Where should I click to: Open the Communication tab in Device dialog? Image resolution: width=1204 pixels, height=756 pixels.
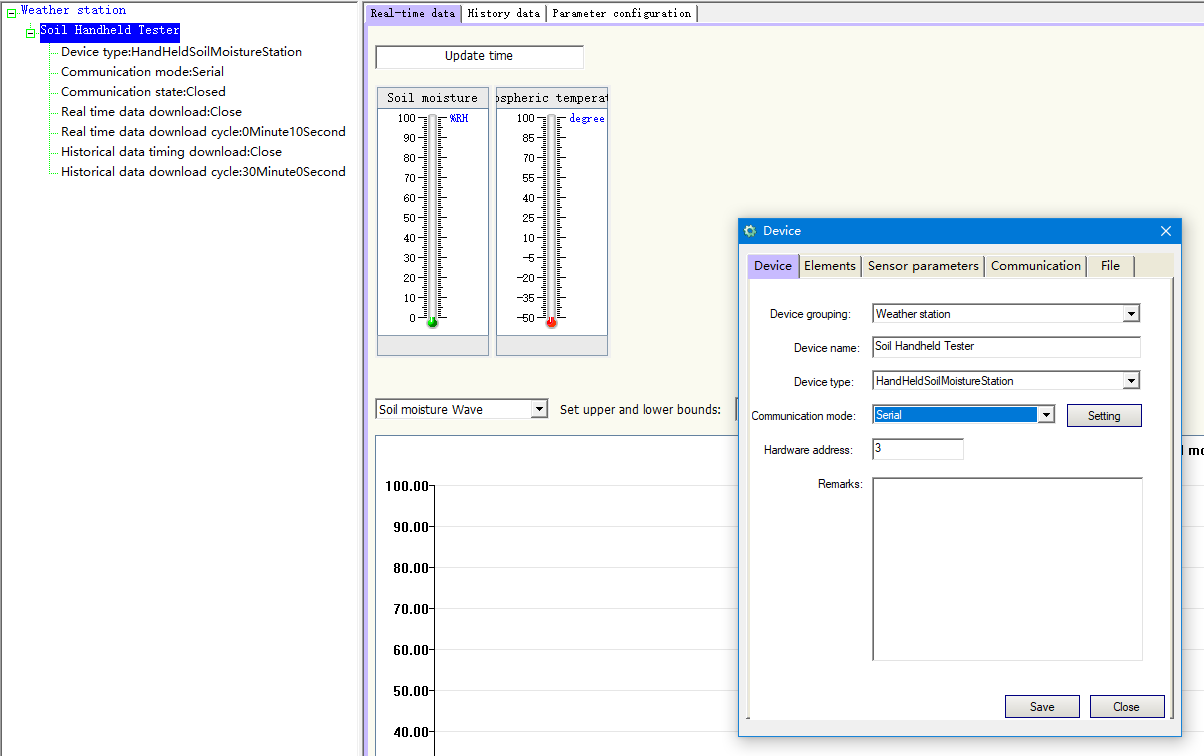tap(1035, 265)
